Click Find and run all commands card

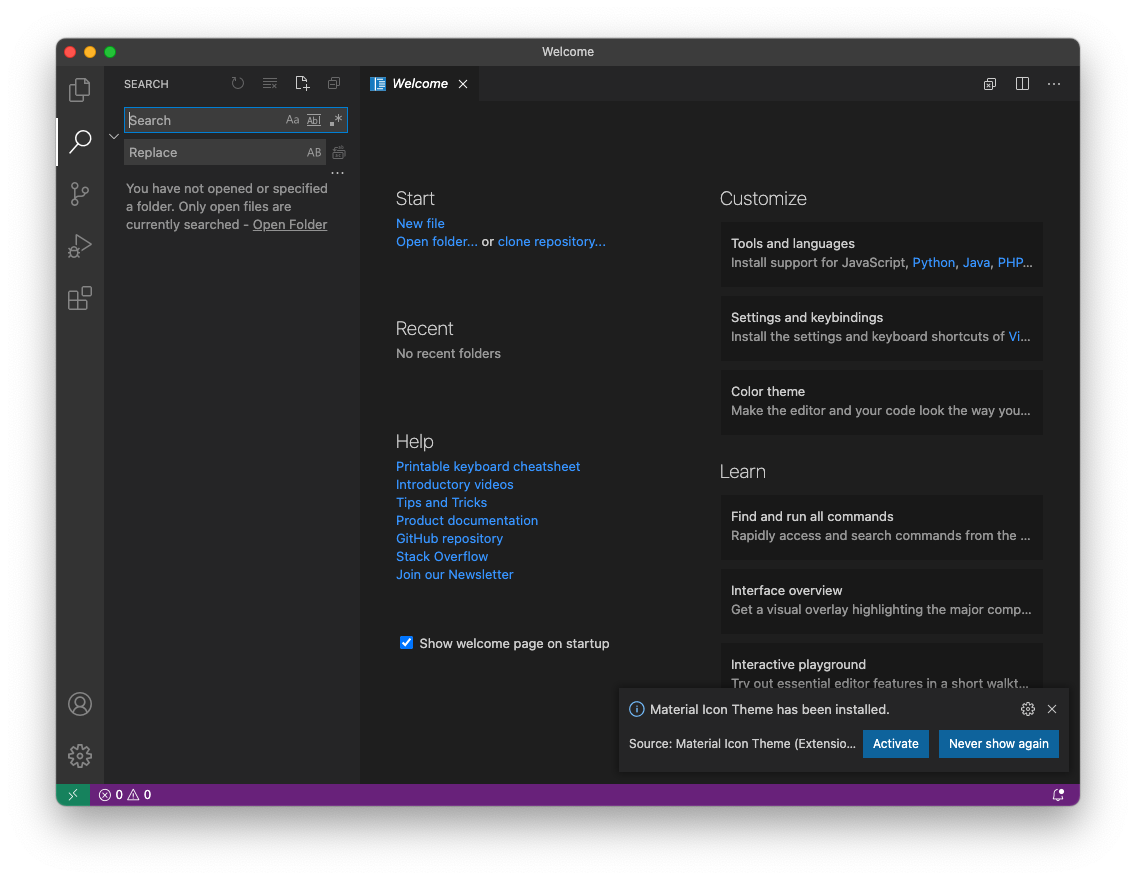[882, 527]
